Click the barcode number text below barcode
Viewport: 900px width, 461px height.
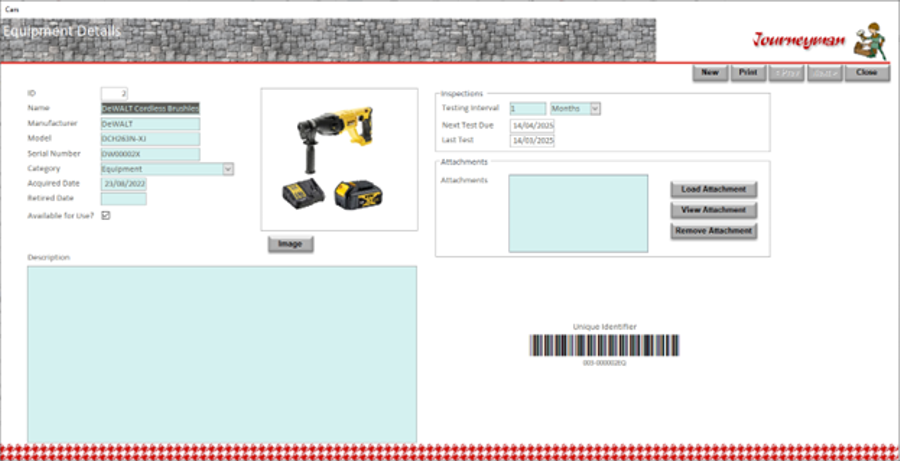click(604, 363)
